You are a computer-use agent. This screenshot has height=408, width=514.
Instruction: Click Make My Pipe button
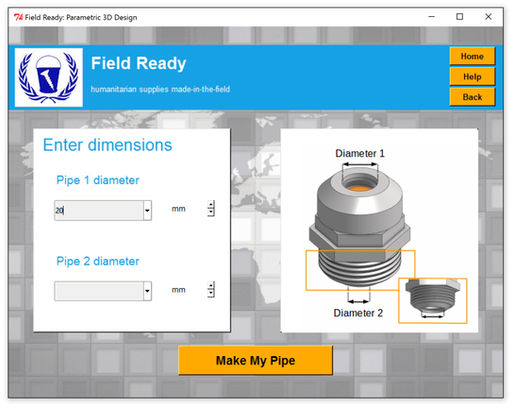[255, 360]
